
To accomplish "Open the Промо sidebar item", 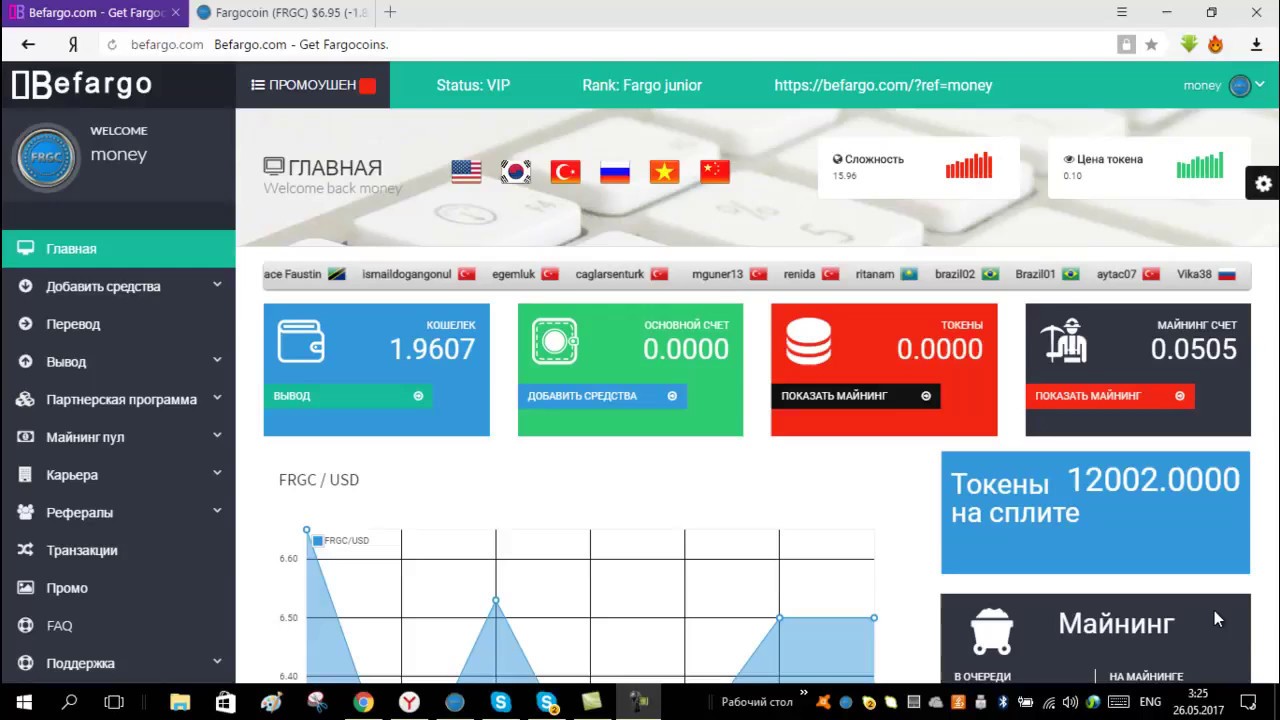I will click(x=118, y=588).
